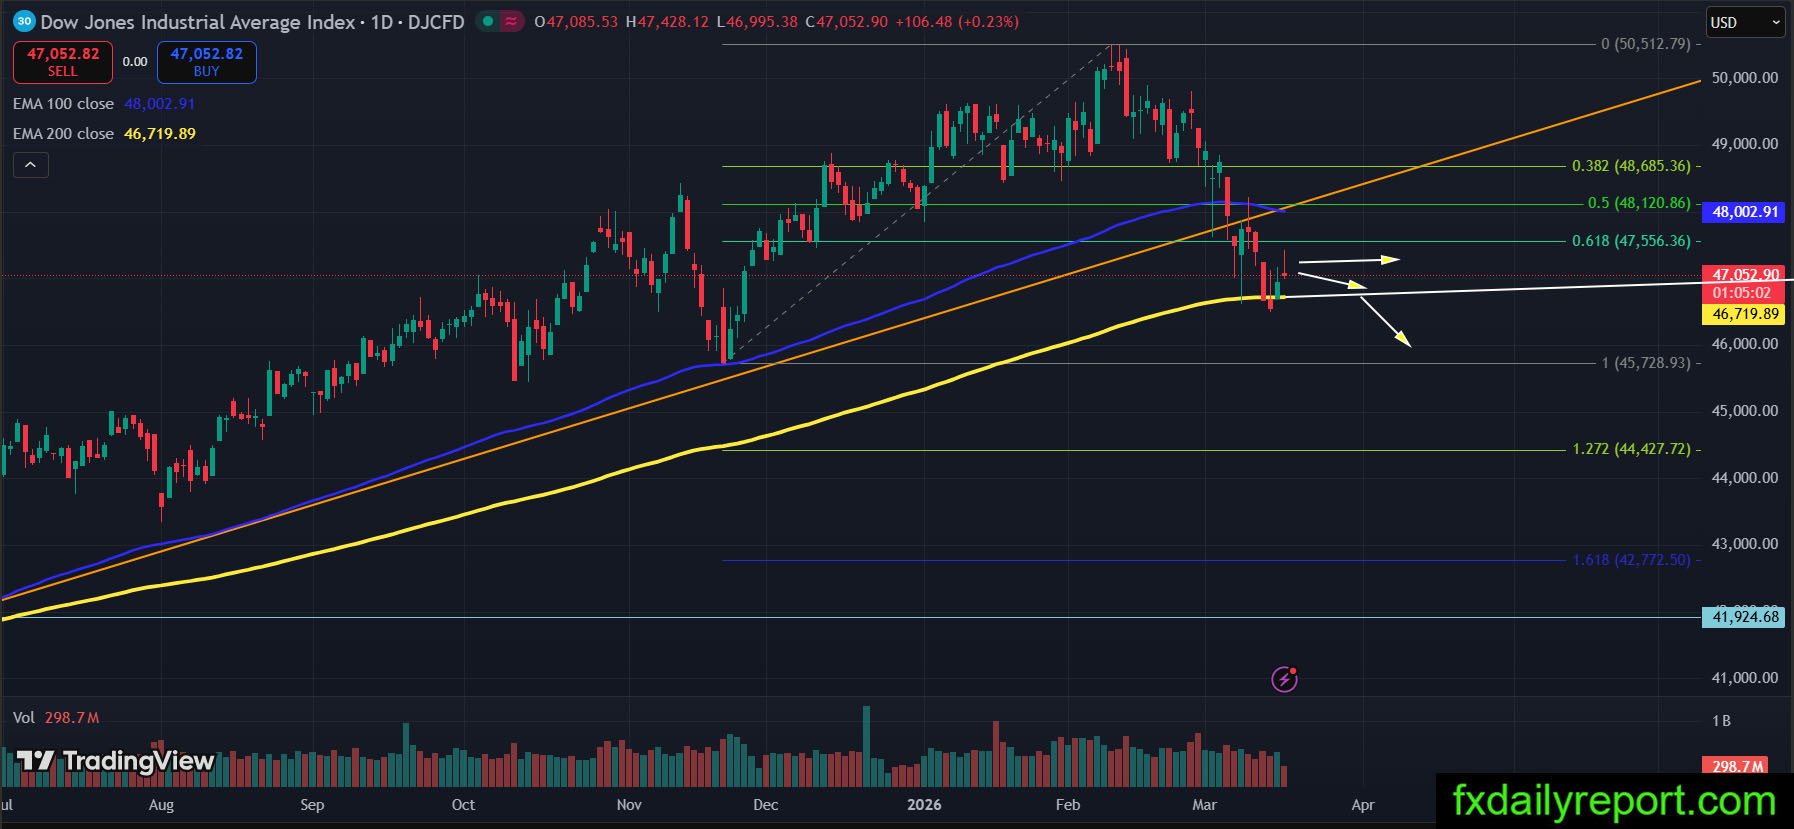Viewport: 1794px width, 829px height.
Task: Click the Apr label on the time axis
Action: 1363,805
